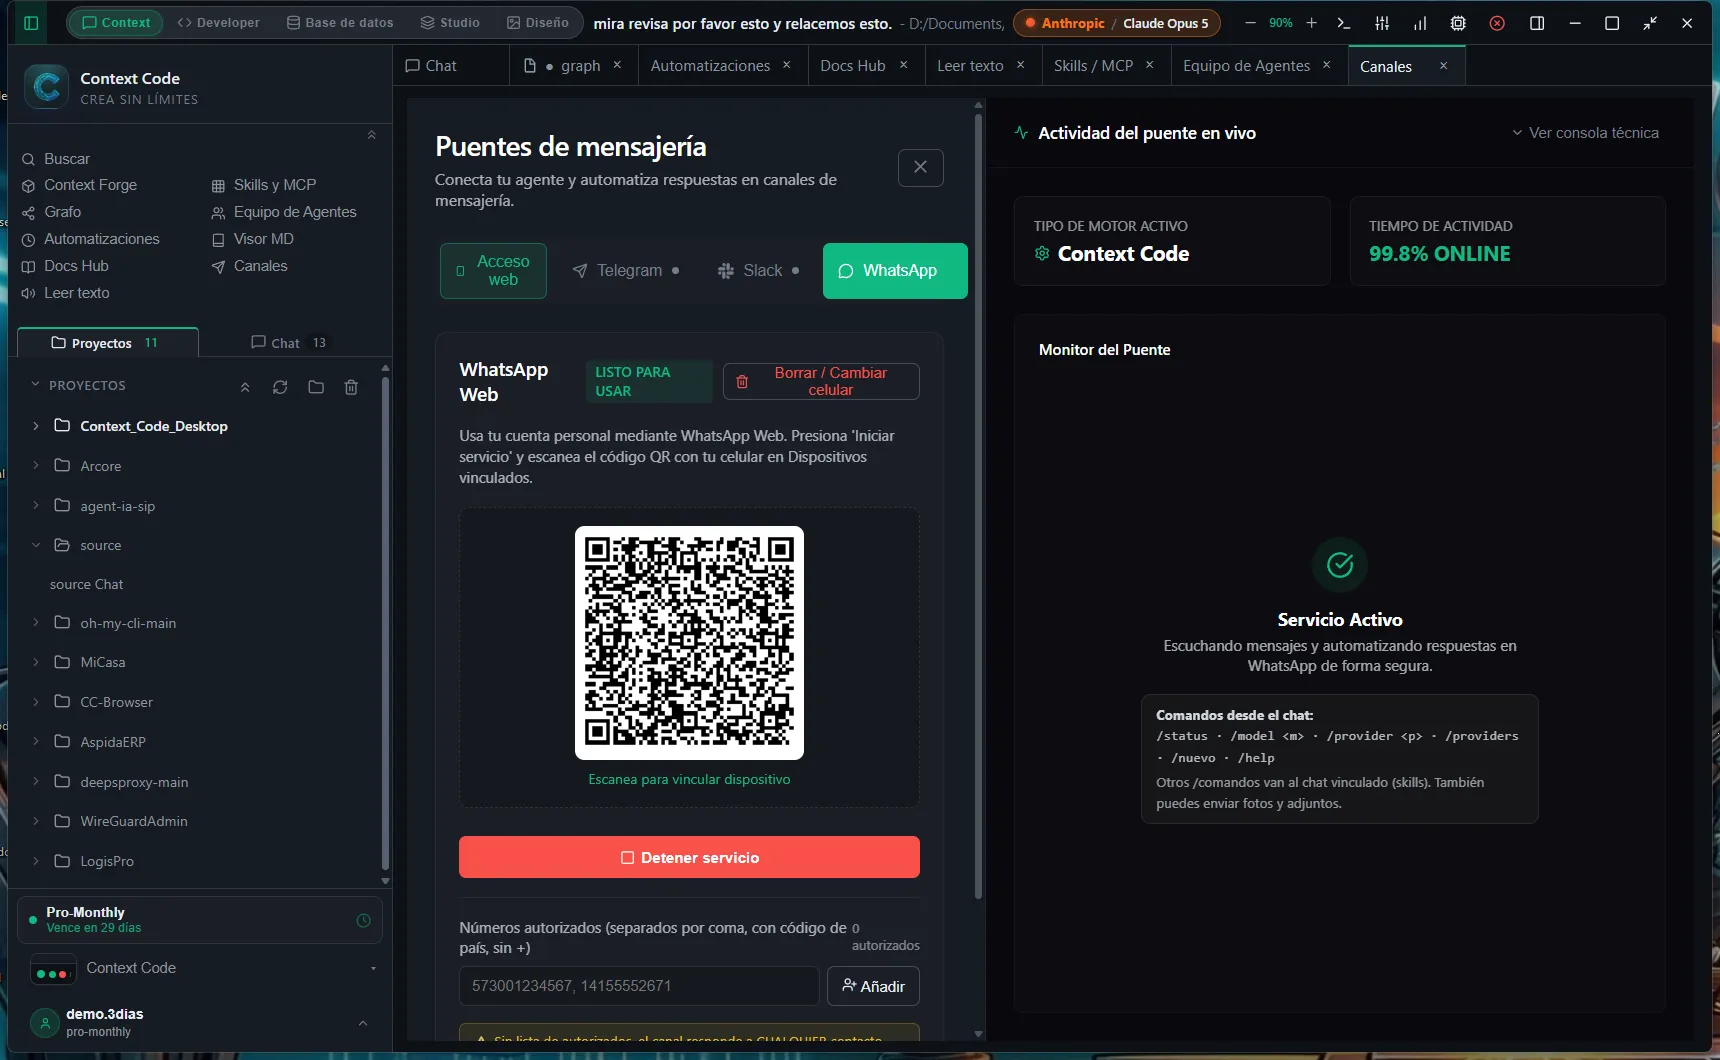
Task: Click Detener servicio button
Action: [x=689, y=857]
